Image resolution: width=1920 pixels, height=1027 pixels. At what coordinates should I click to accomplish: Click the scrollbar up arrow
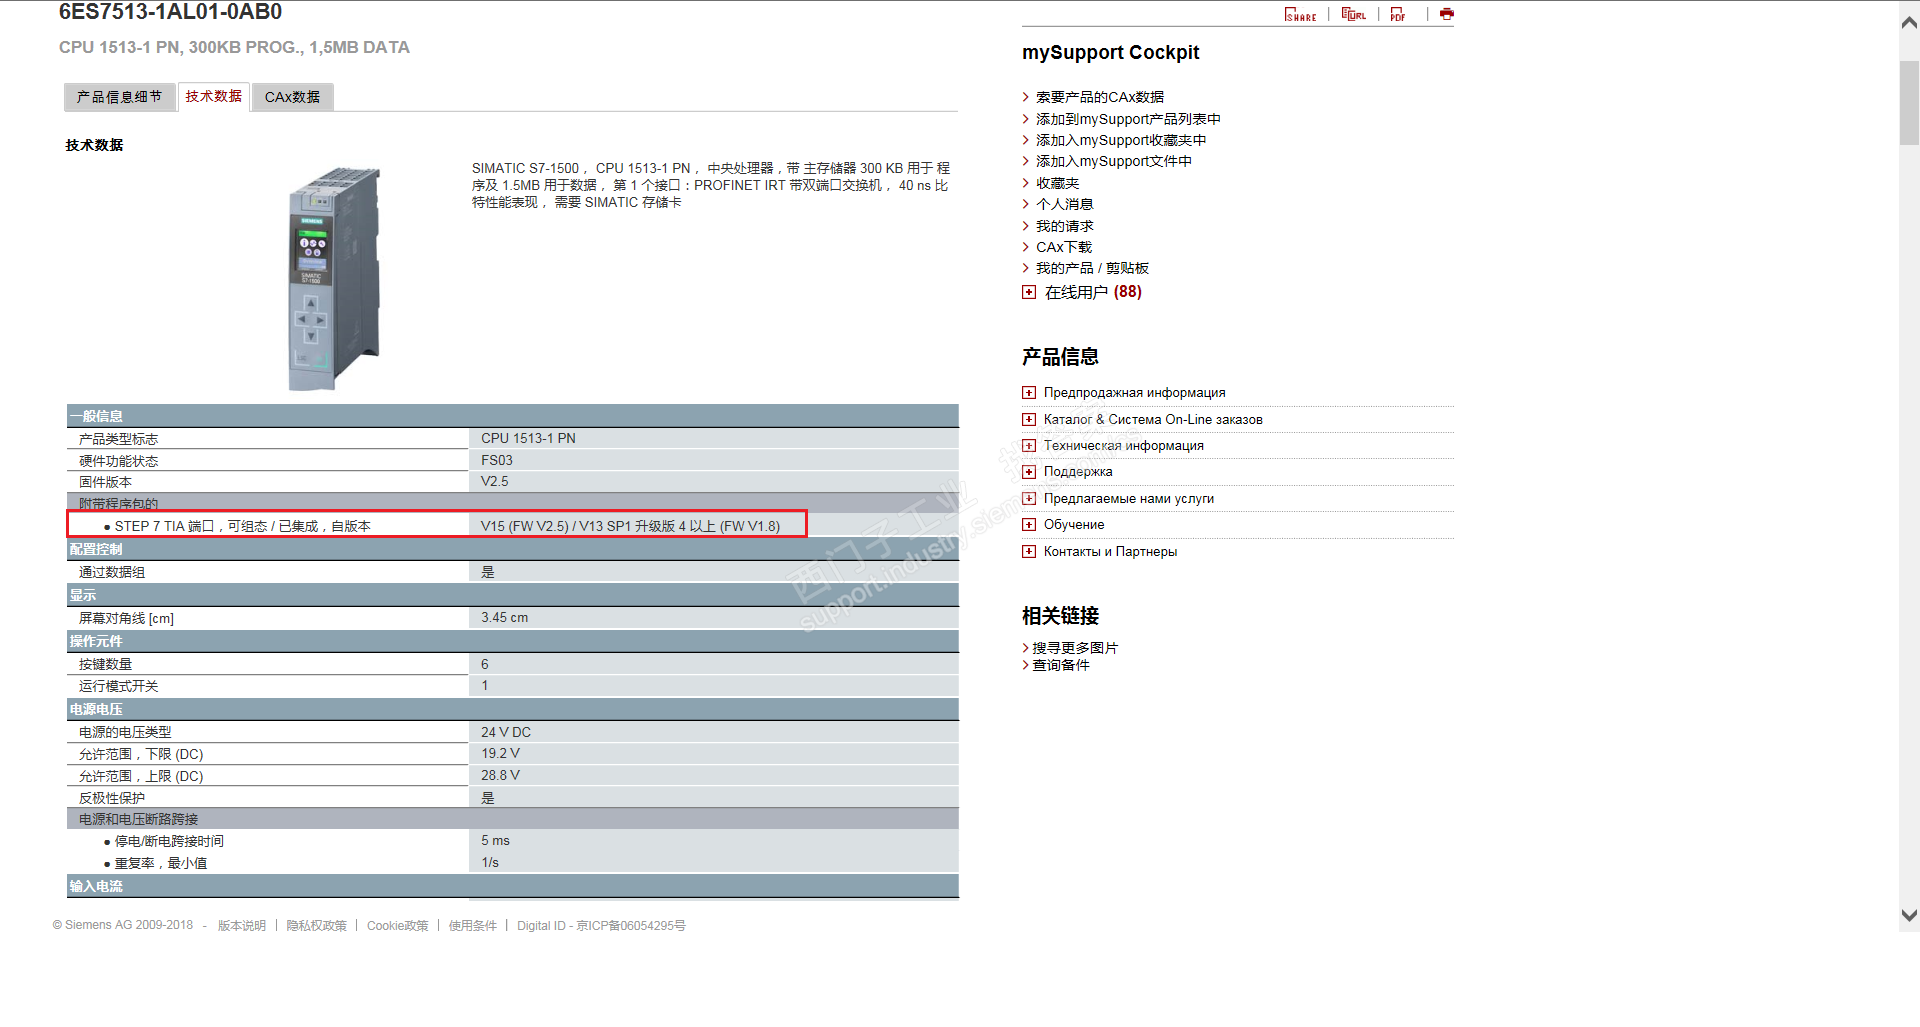pos(1909,22)
